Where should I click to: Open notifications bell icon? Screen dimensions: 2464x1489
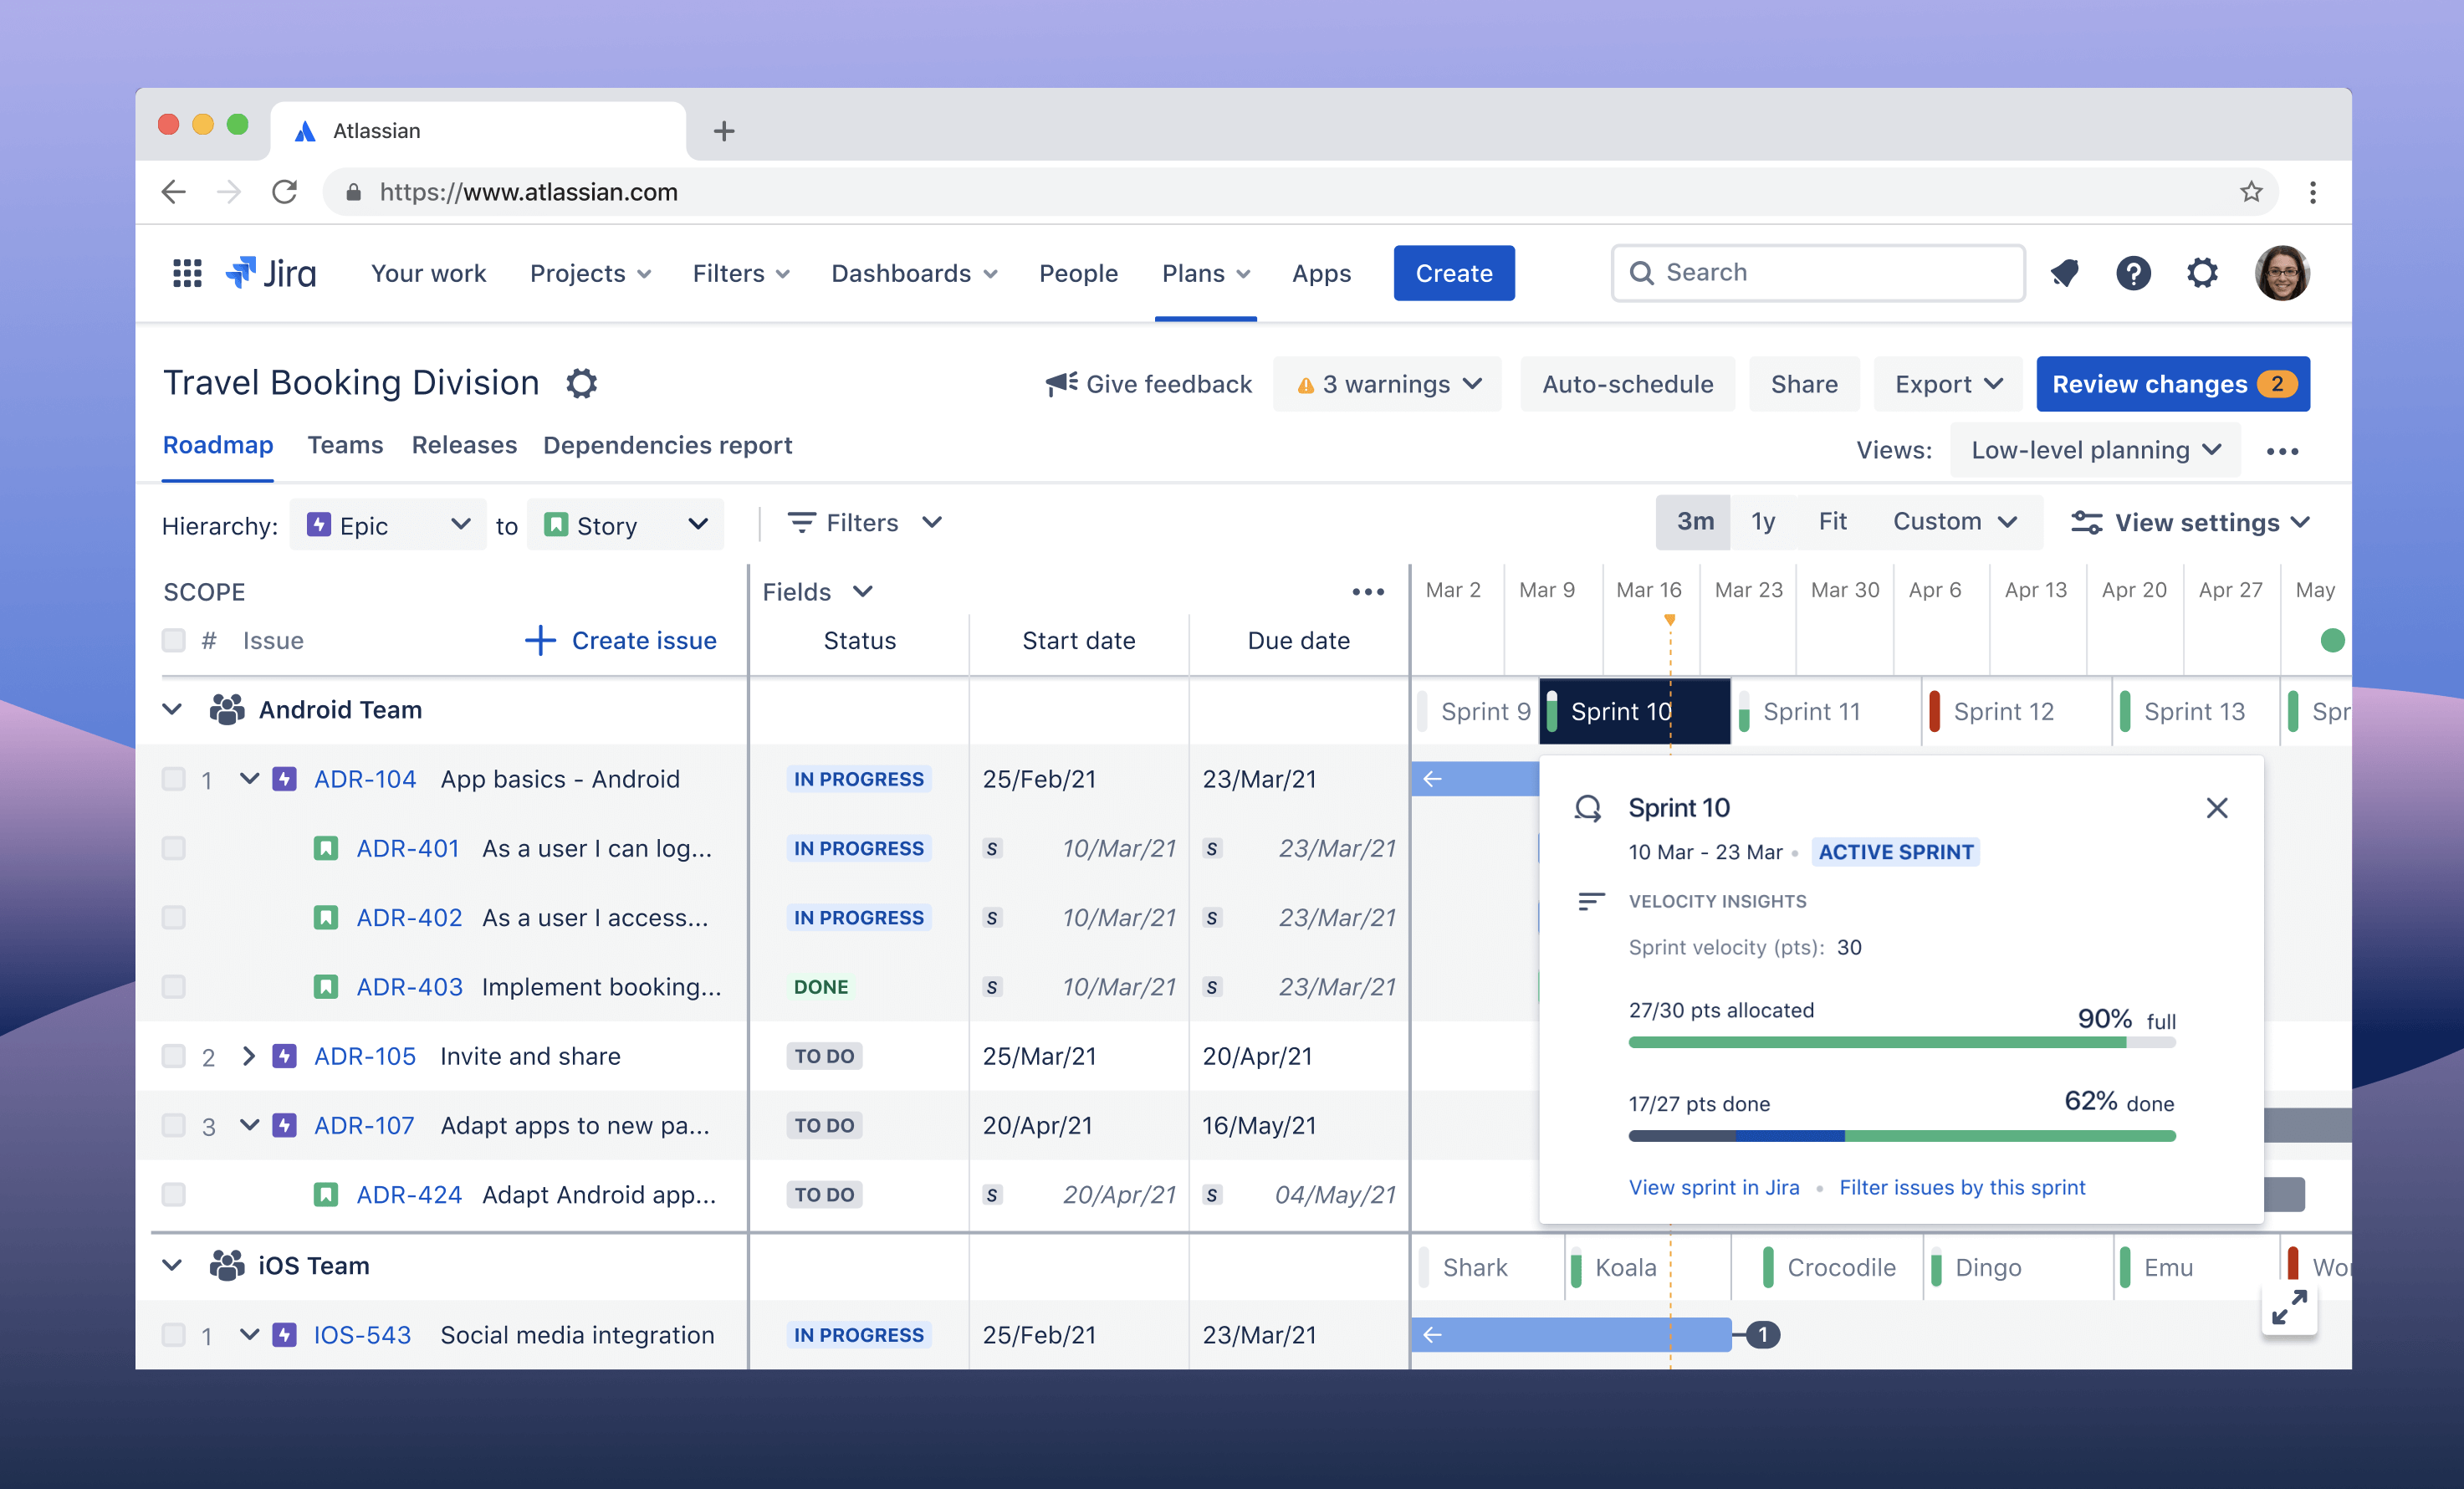click(2065, 273)
